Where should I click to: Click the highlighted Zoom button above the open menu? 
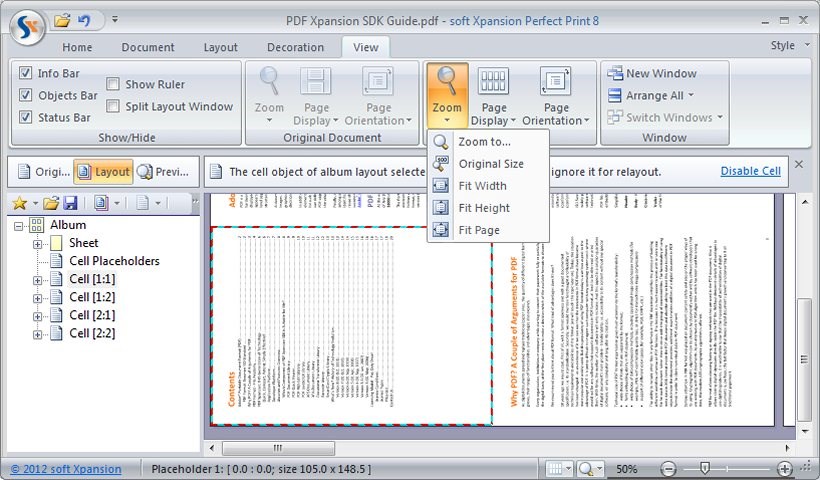click(447, 95)
